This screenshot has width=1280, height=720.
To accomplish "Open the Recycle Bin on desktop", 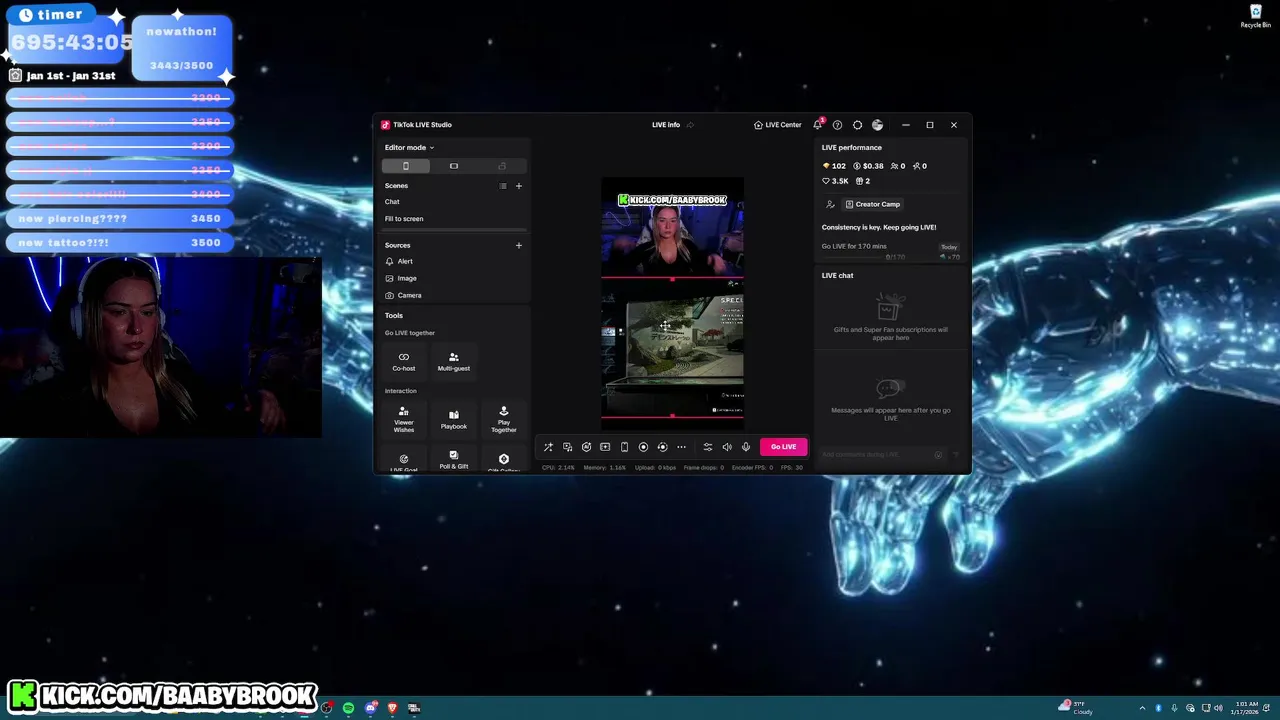I will click(1256, 17).
